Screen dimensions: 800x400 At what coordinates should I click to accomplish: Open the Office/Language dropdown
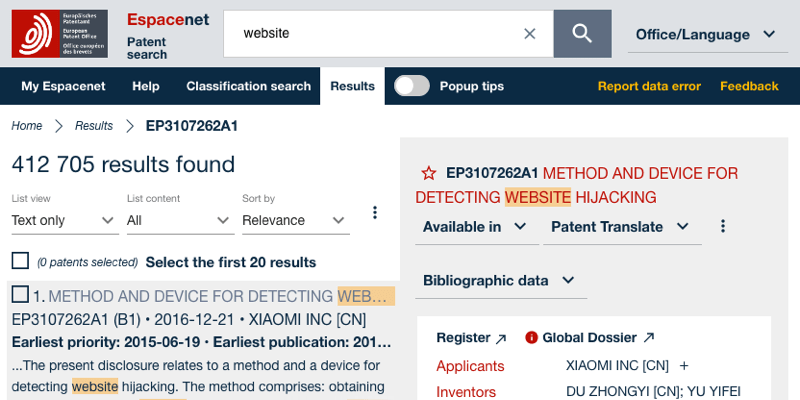(x=705, y=35)
